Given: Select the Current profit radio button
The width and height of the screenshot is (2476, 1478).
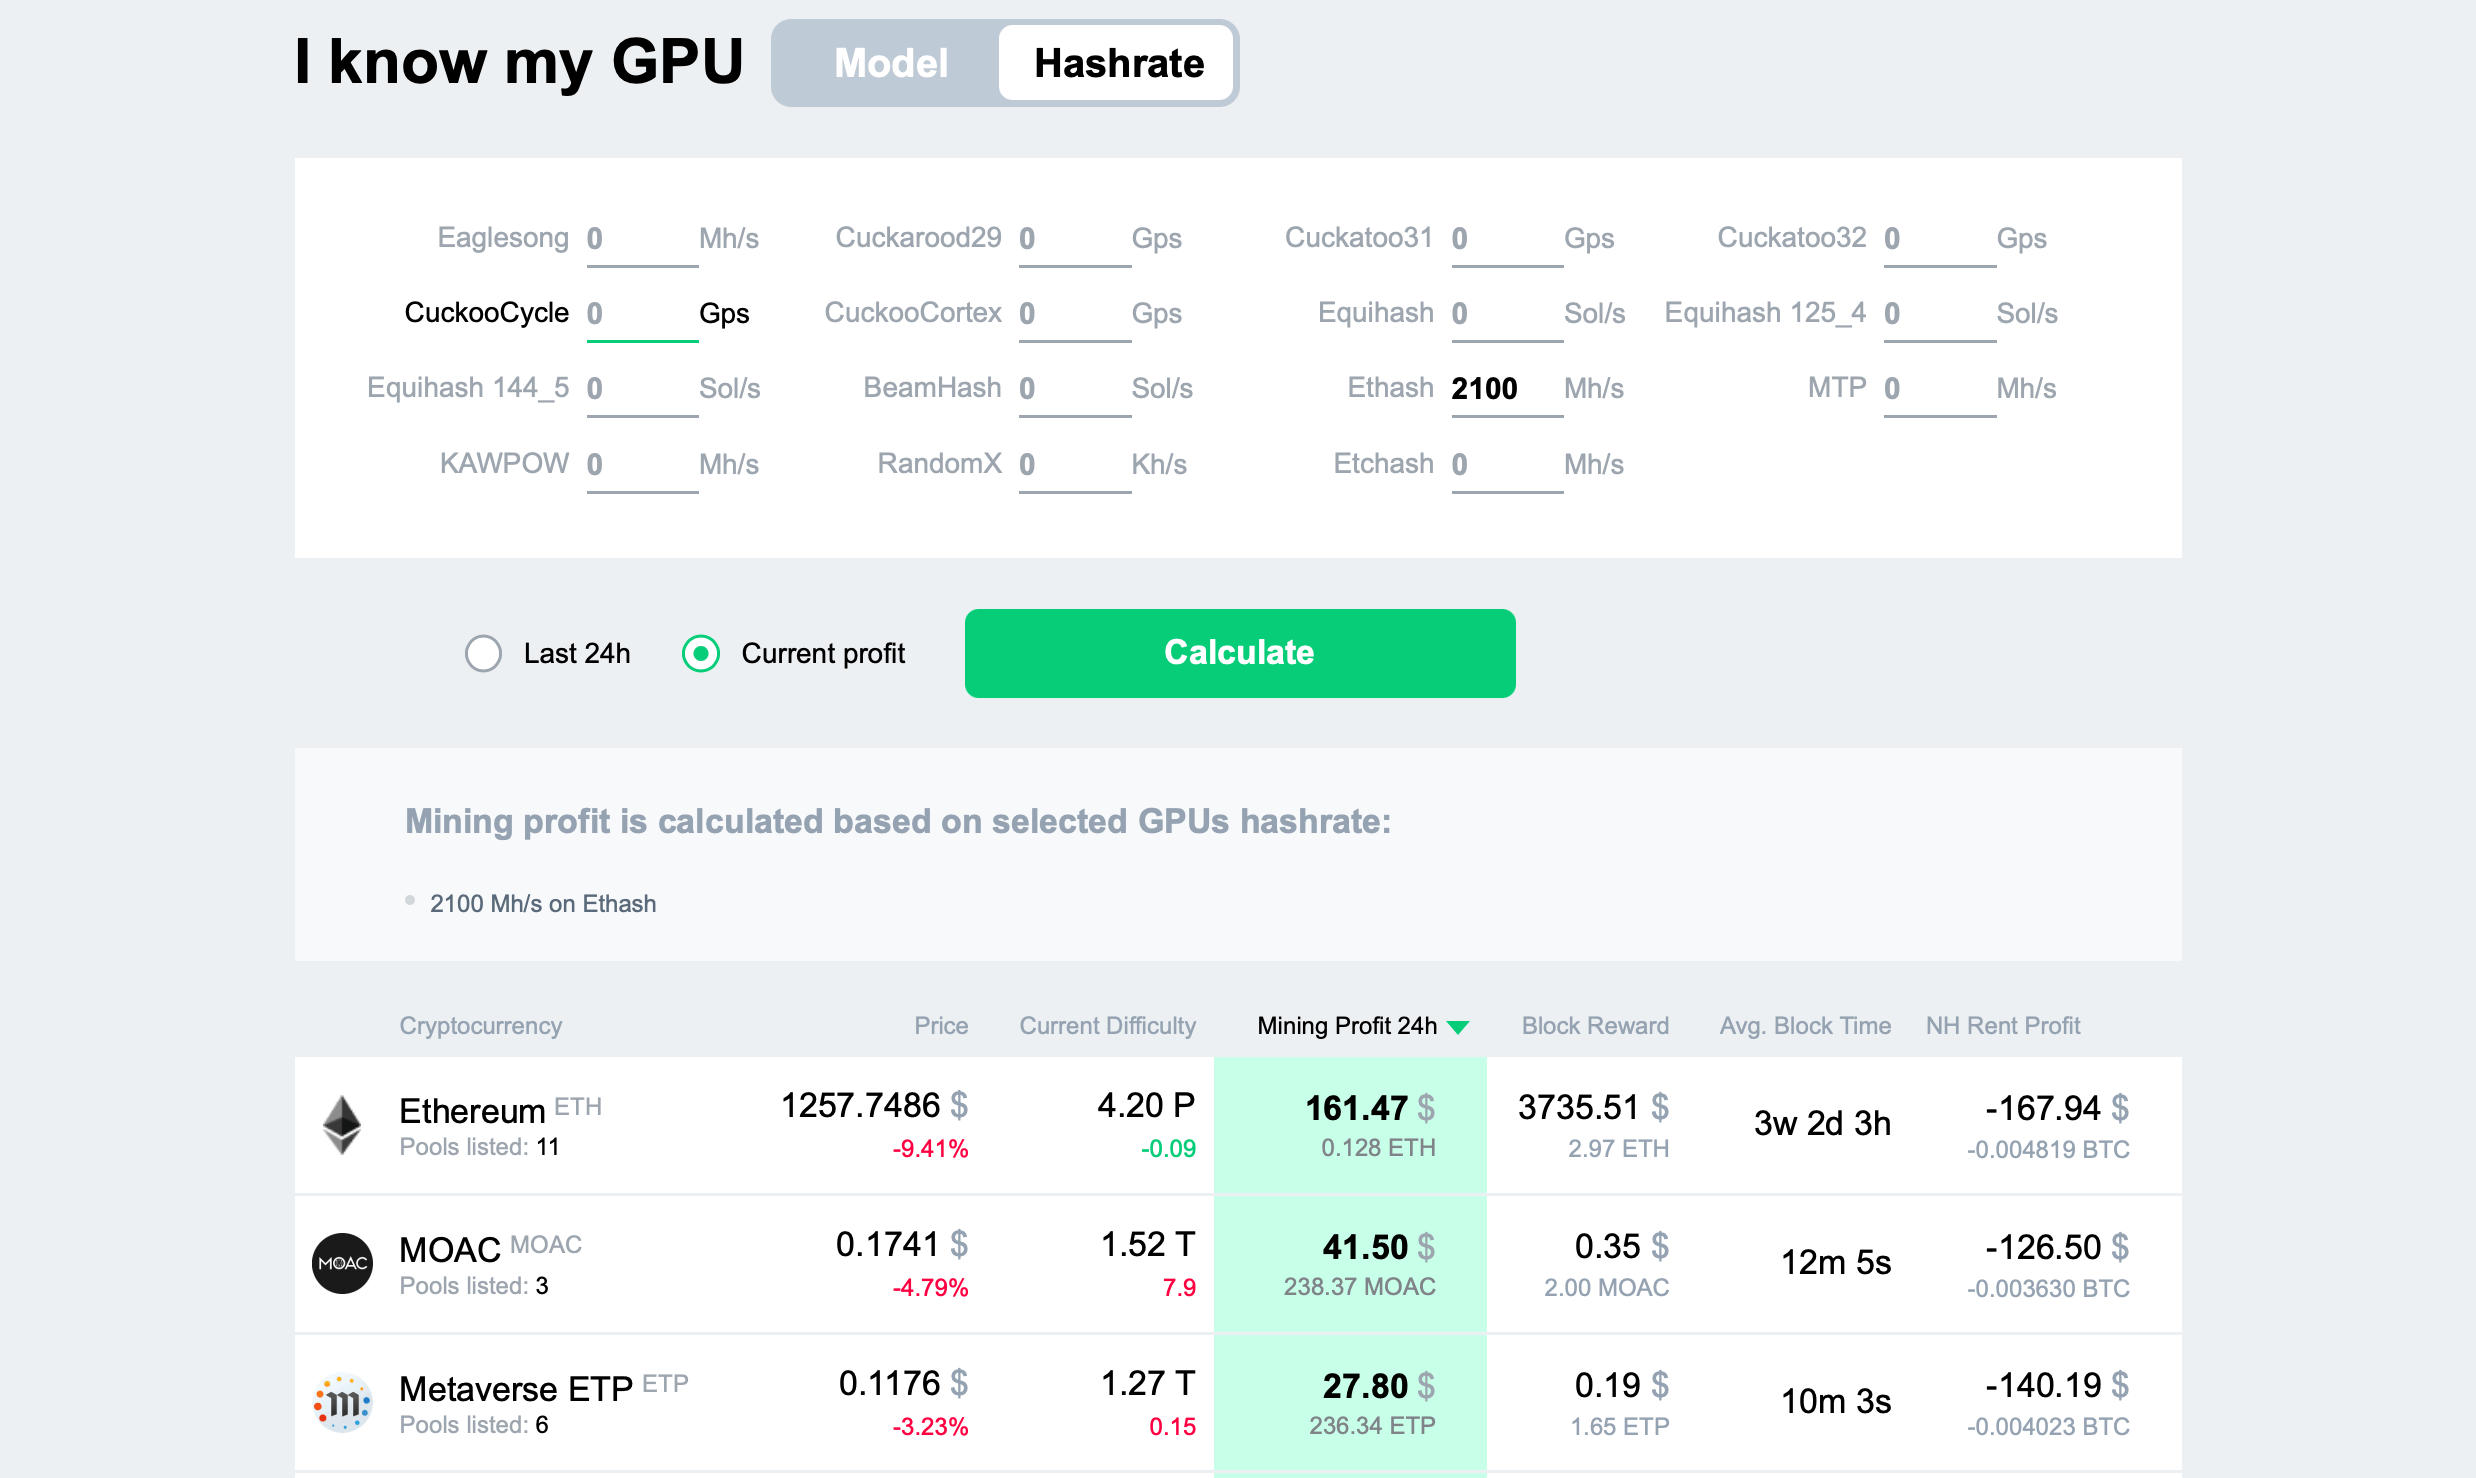Looking at the screenshot, I should point(701,653).
